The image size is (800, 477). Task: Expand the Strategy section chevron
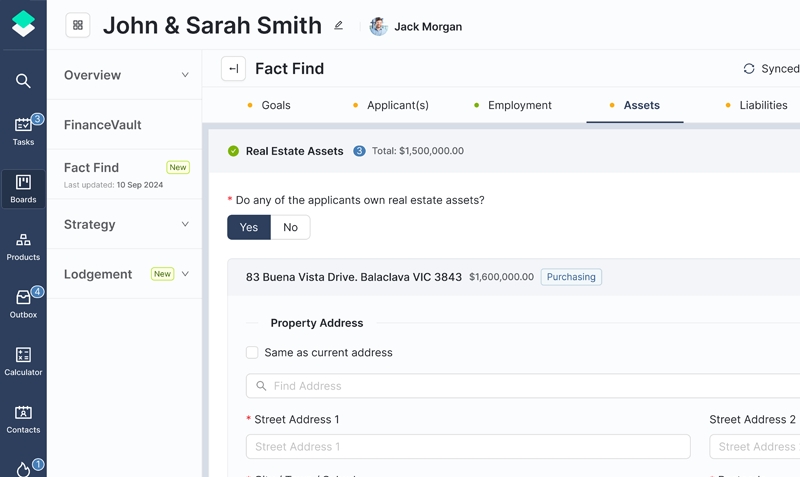pos(185,224)
